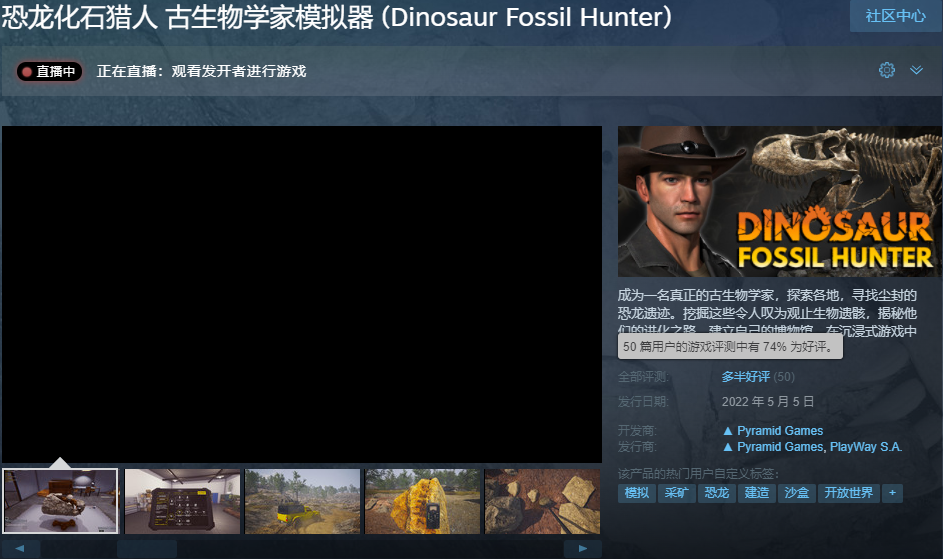Screen dimensions: 943x559
Task: Click the thumbnail strip scrollbar handle
Action: point(147,548)
